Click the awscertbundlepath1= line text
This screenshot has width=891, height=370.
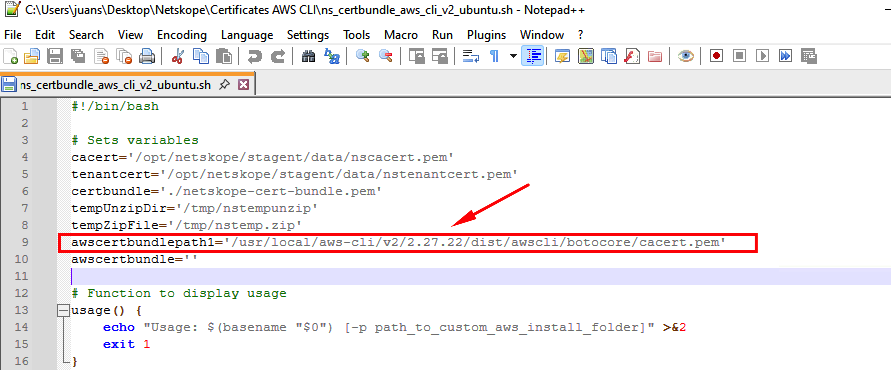click(399, 242)
